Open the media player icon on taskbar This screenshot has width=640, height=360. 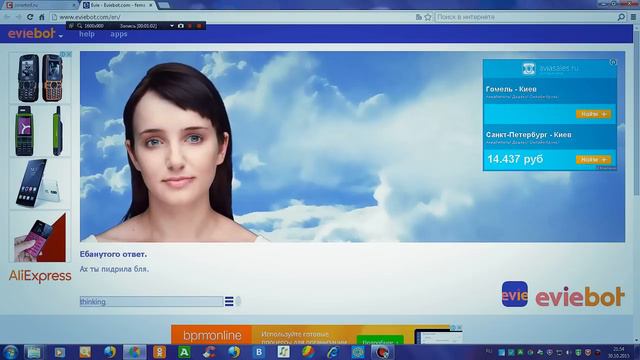[60, 352]
